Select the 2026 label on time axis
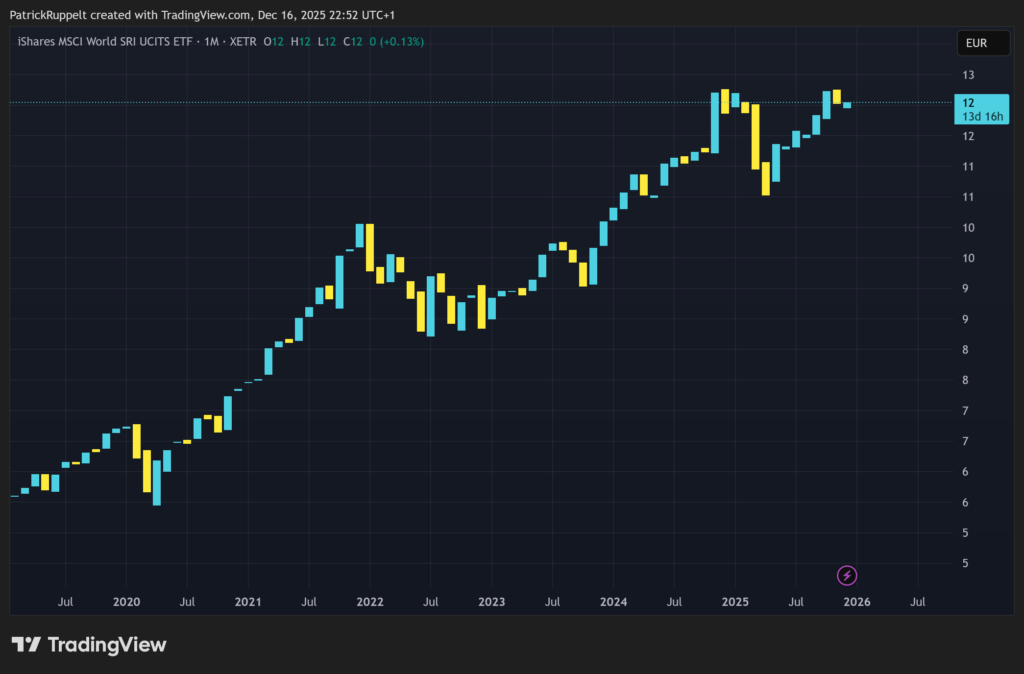 coord(856,602)
